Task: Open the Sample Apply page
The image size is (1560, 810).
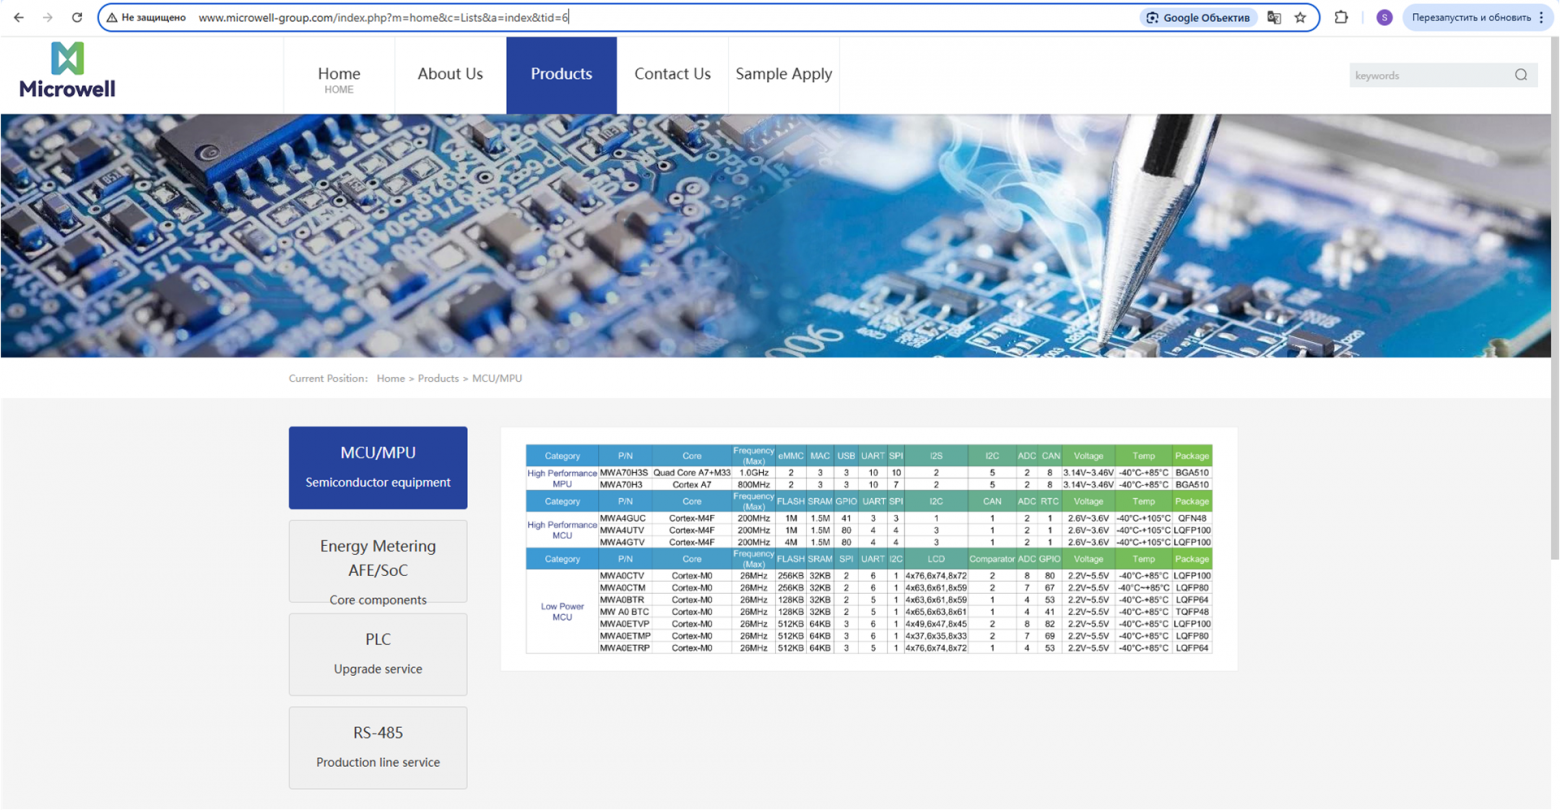Action: tap(783, 74)
